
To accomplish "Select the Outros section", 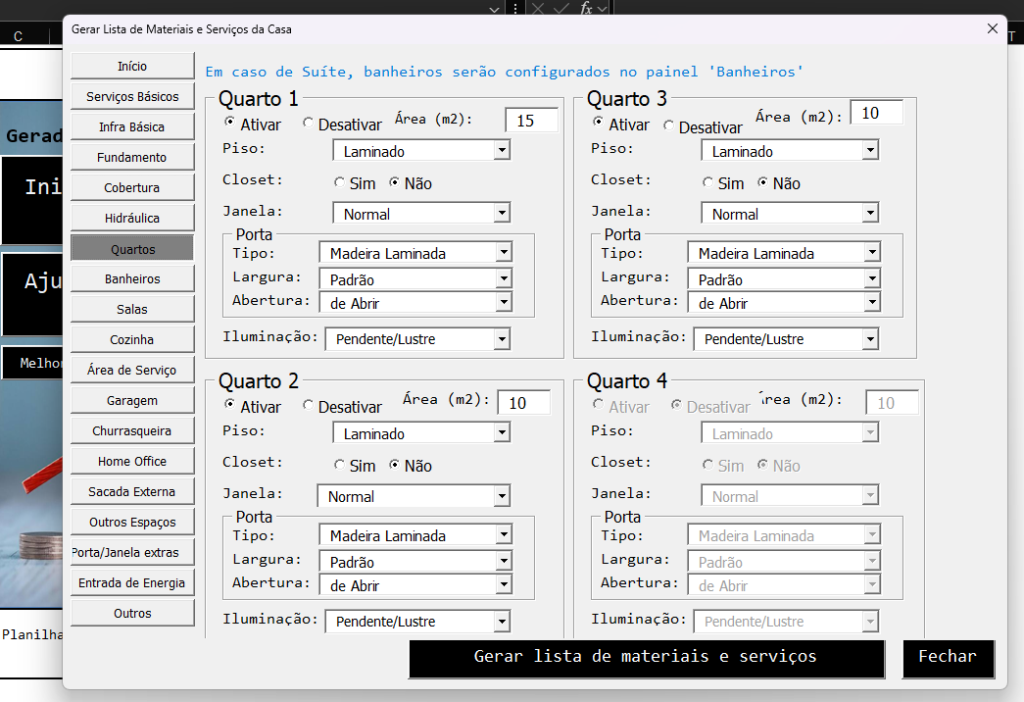I will (x=132, y=613).
